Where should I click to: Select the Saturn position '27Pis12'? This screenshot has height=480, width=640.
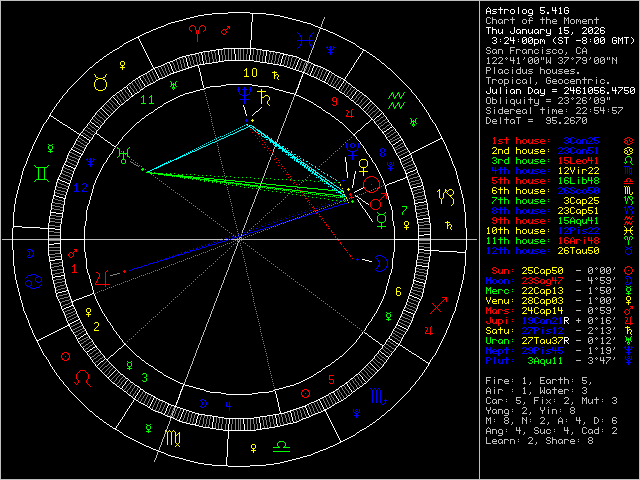542,331
